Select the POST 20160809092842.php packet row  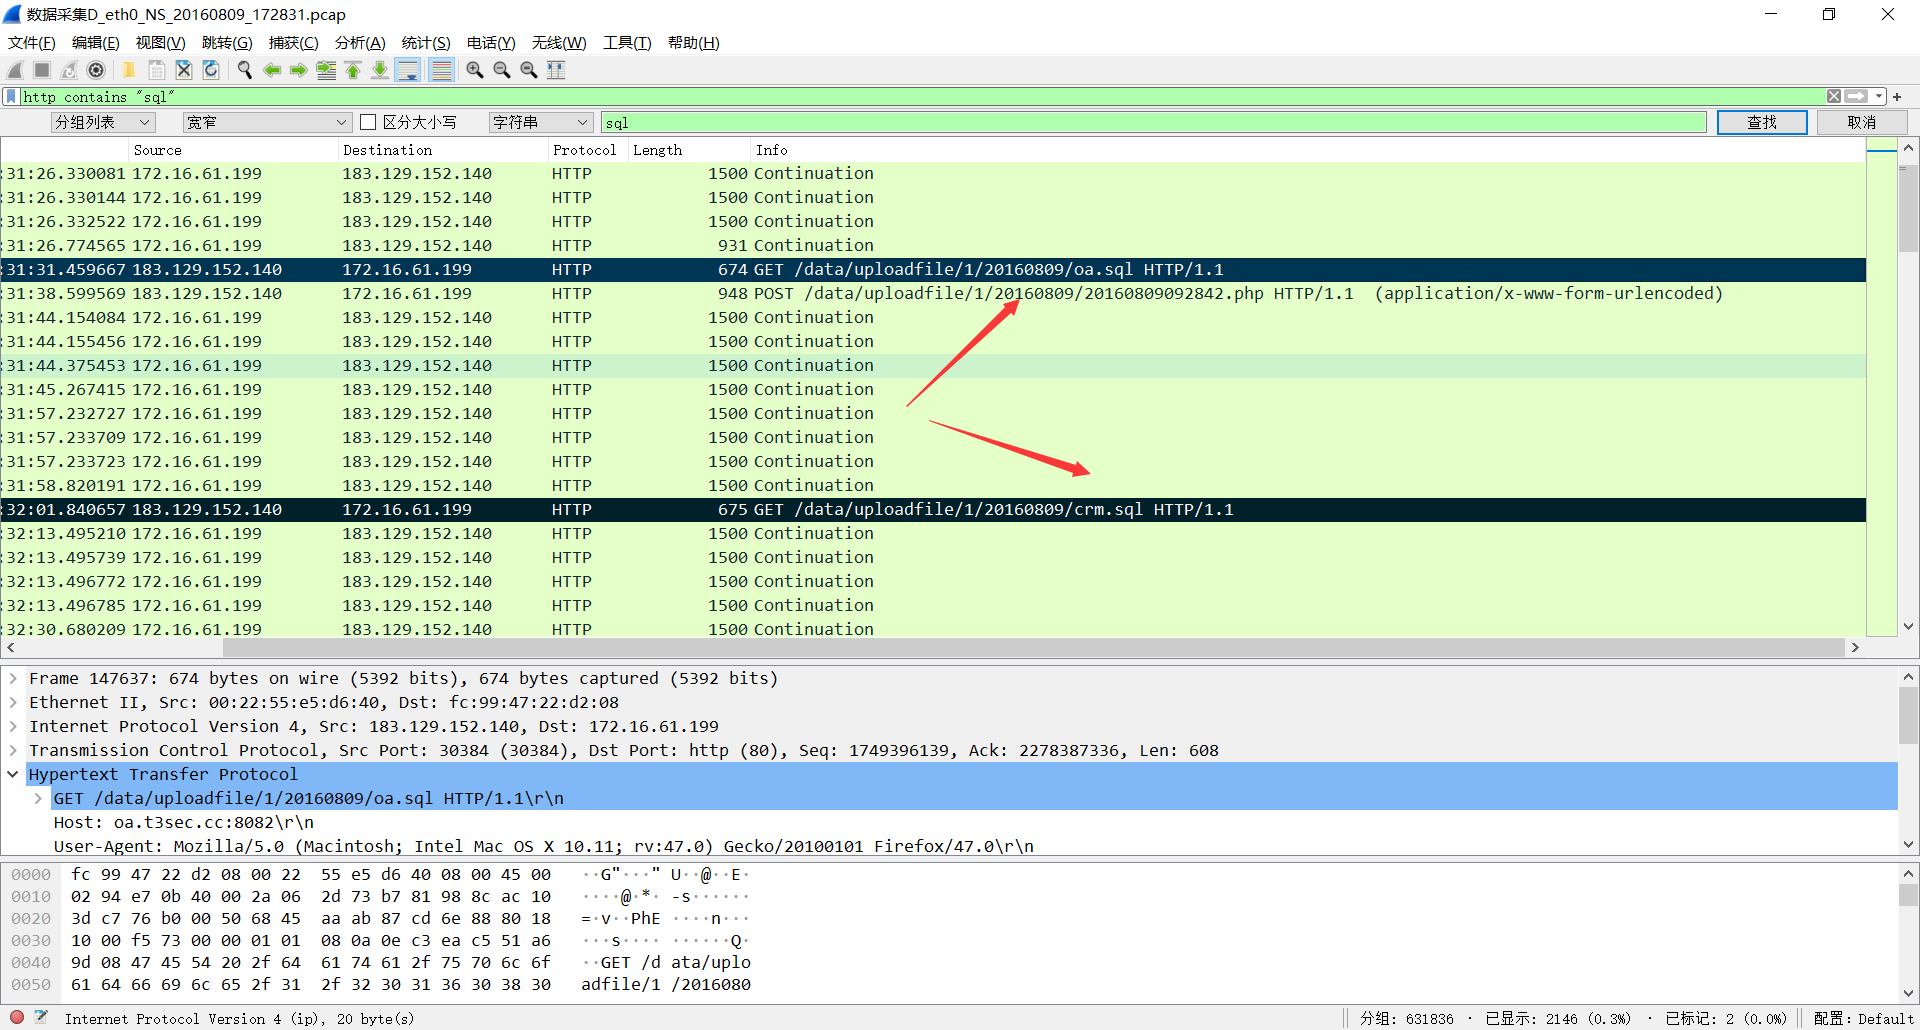coord(933,294)
